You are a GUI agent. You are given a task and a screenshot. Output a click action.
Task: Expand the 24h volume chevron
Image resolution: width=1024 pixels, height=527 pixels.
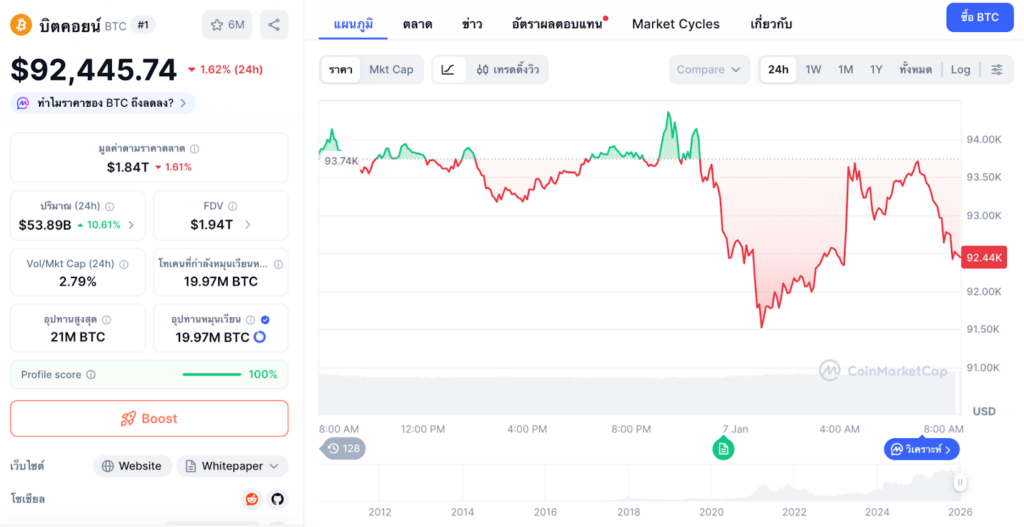point(131,225)
